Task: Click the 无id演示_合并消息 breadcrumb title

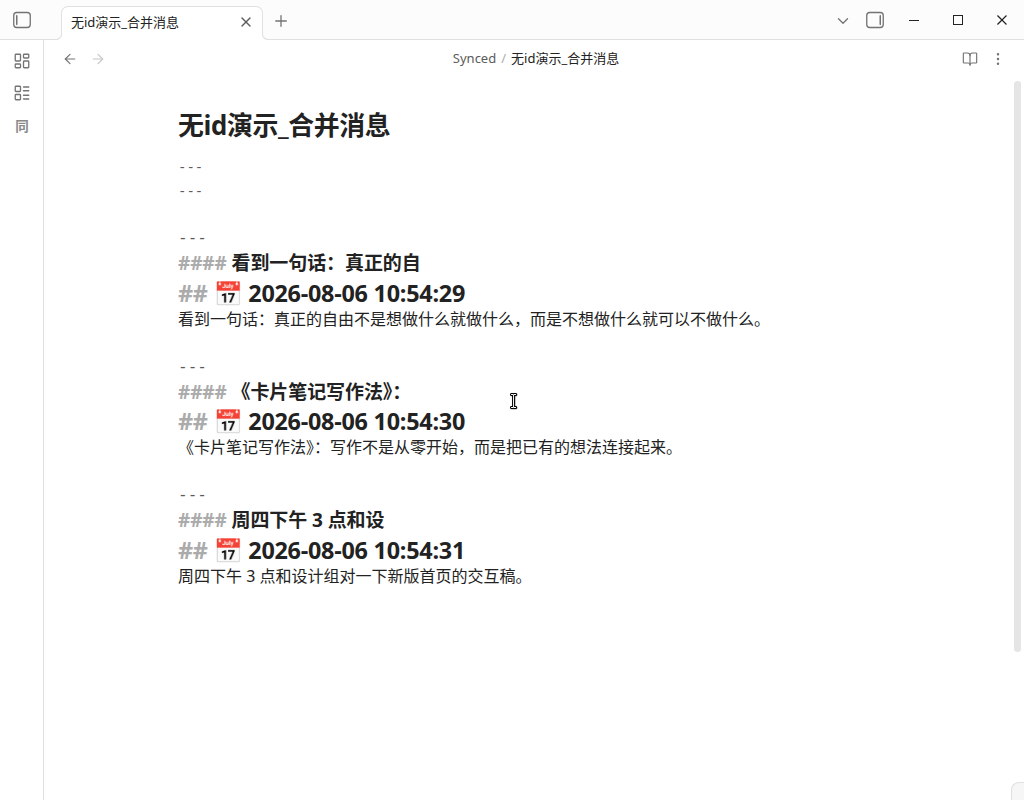Action: click(x=565, y=59)
